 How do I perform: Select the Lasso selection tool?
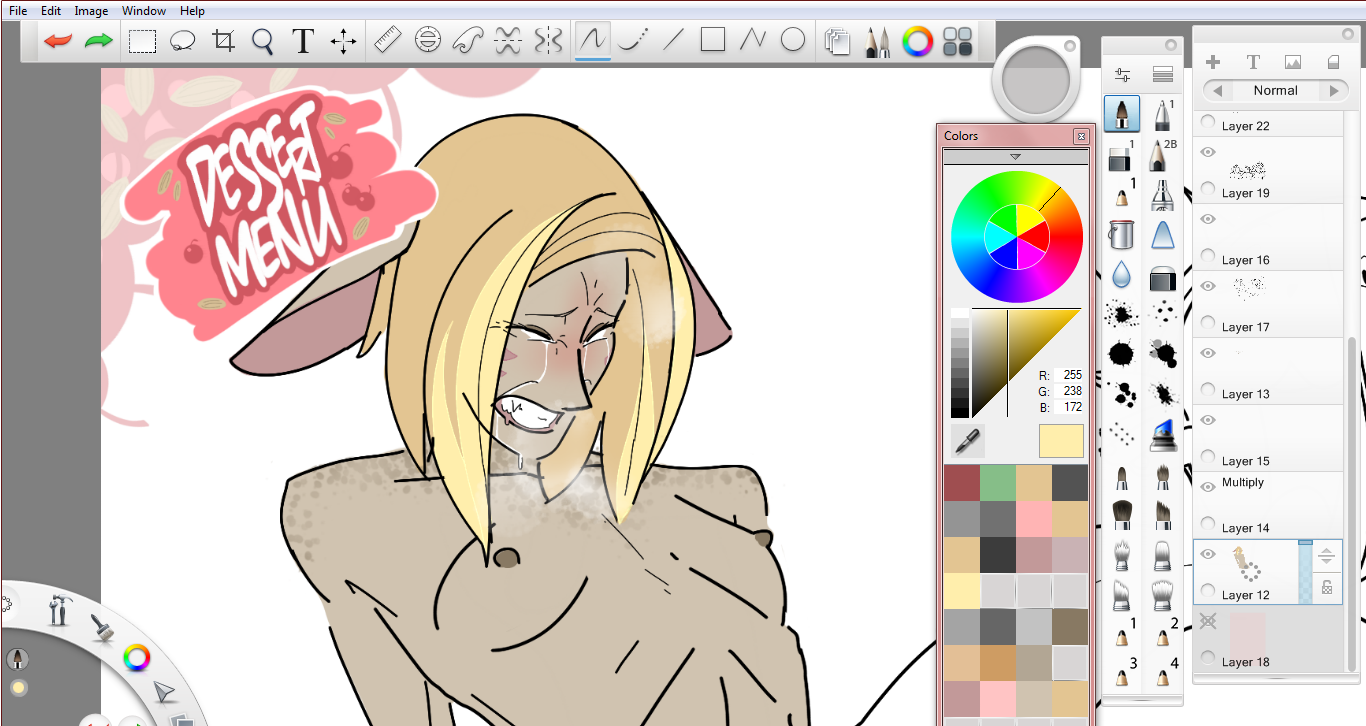(182, 41)
